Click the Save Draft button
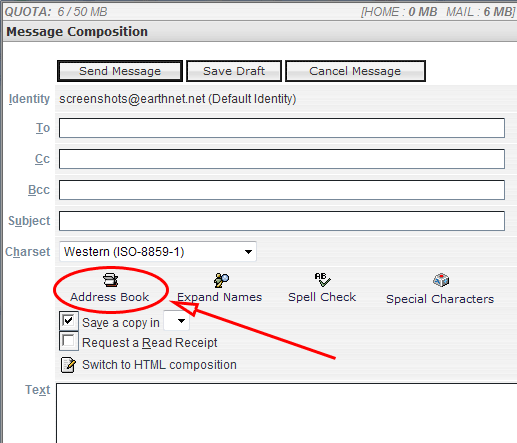The height and width of the screenshot is (443, 517). pyautogui.click(x=234, y=71)
